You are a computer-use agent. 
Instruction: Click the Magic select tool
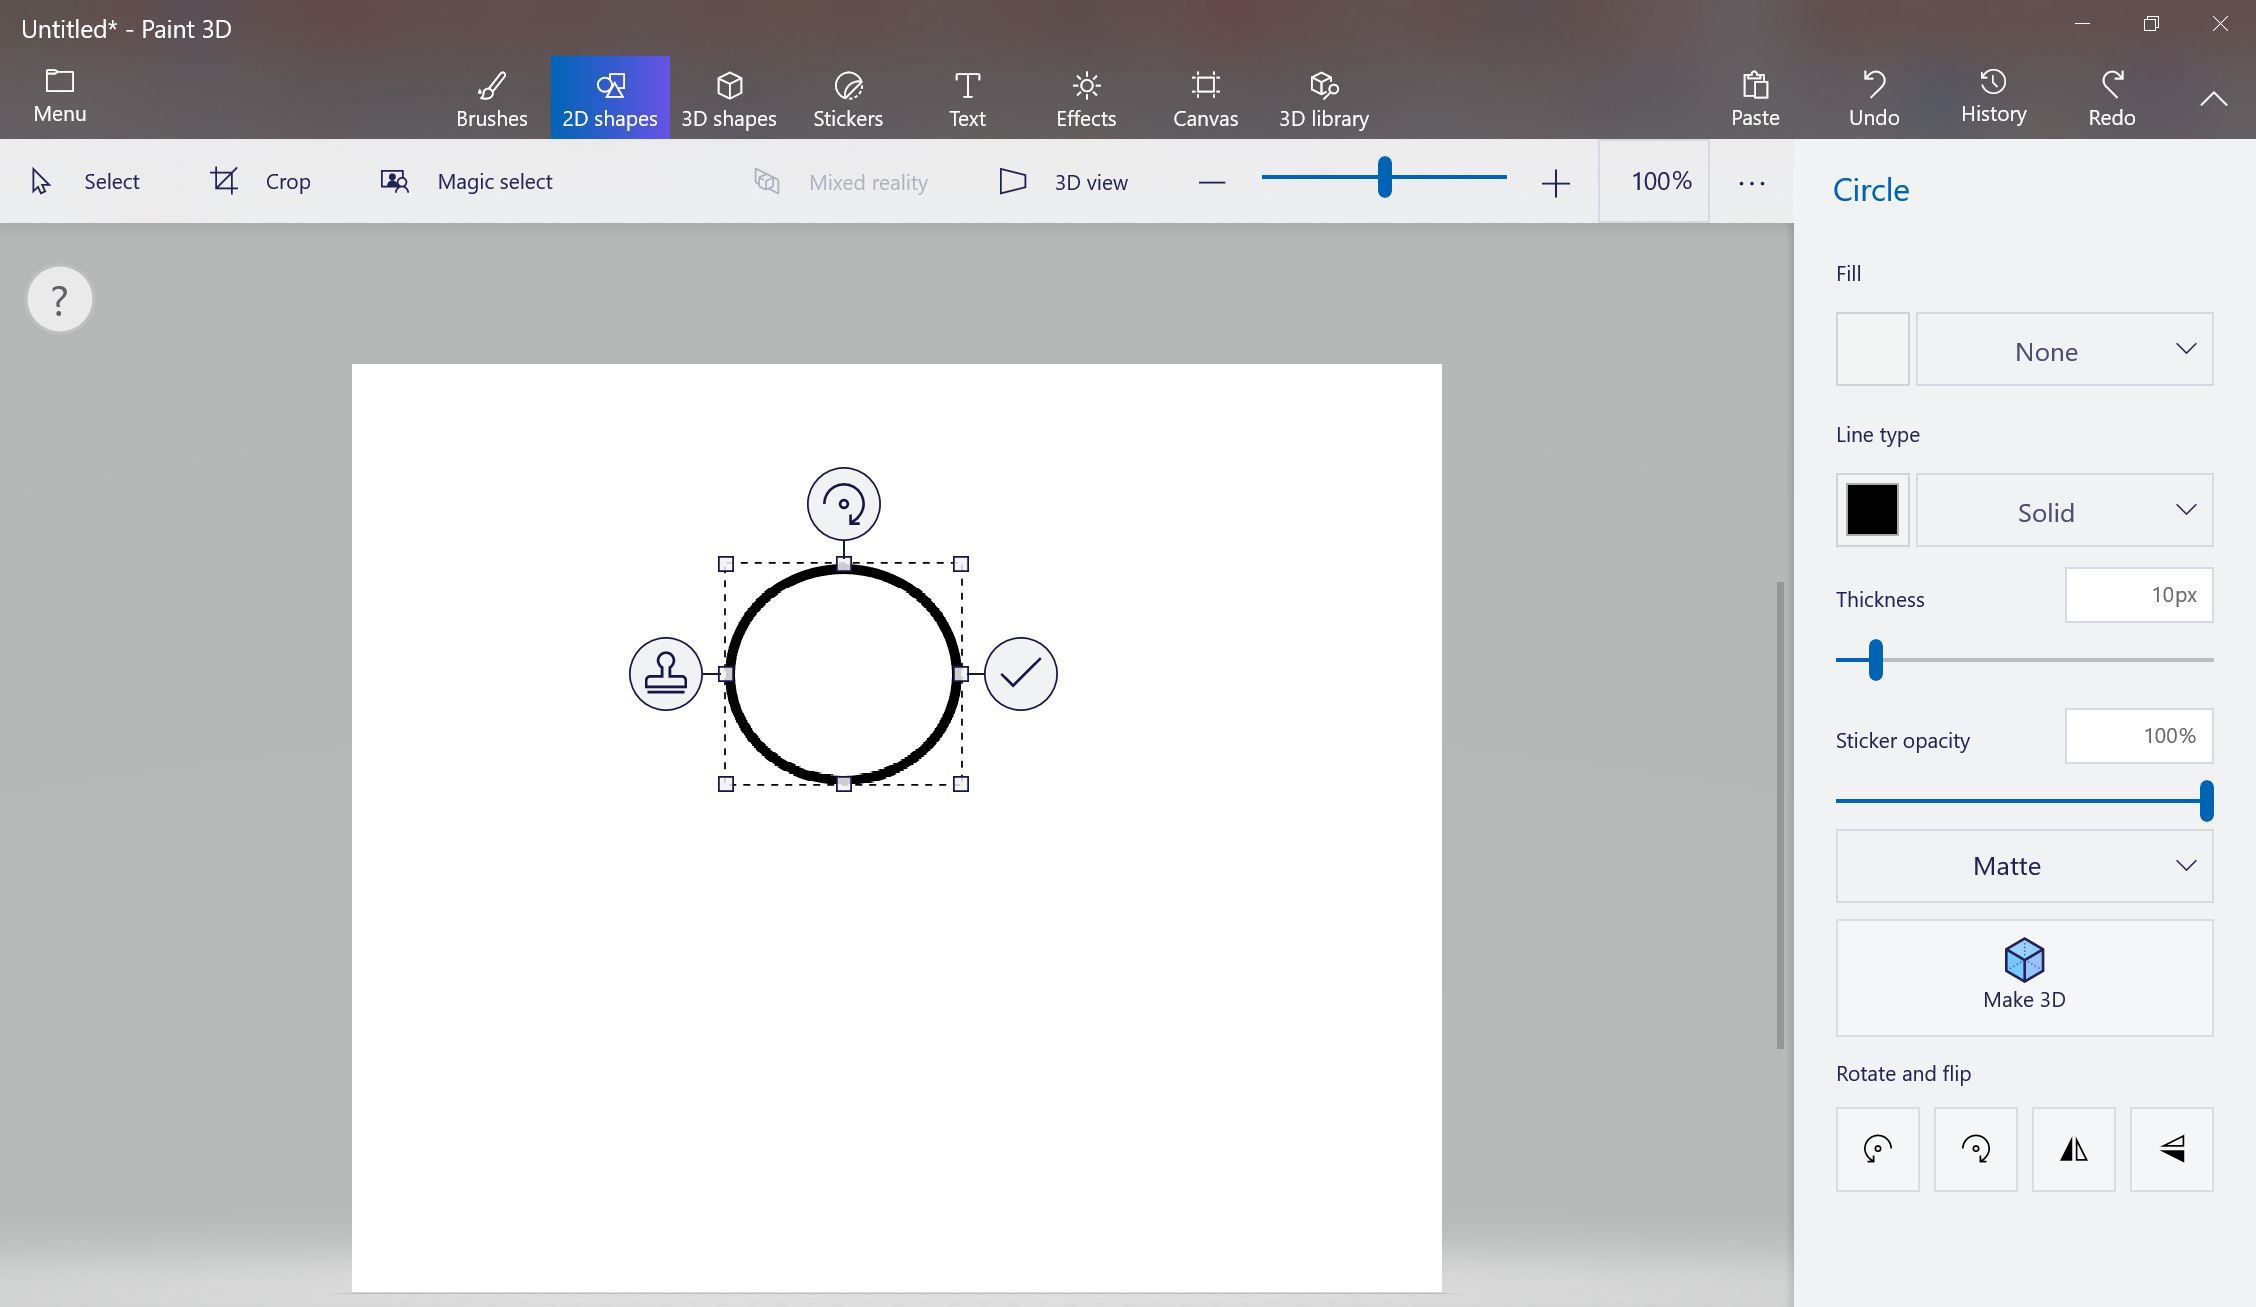point(465,181)
